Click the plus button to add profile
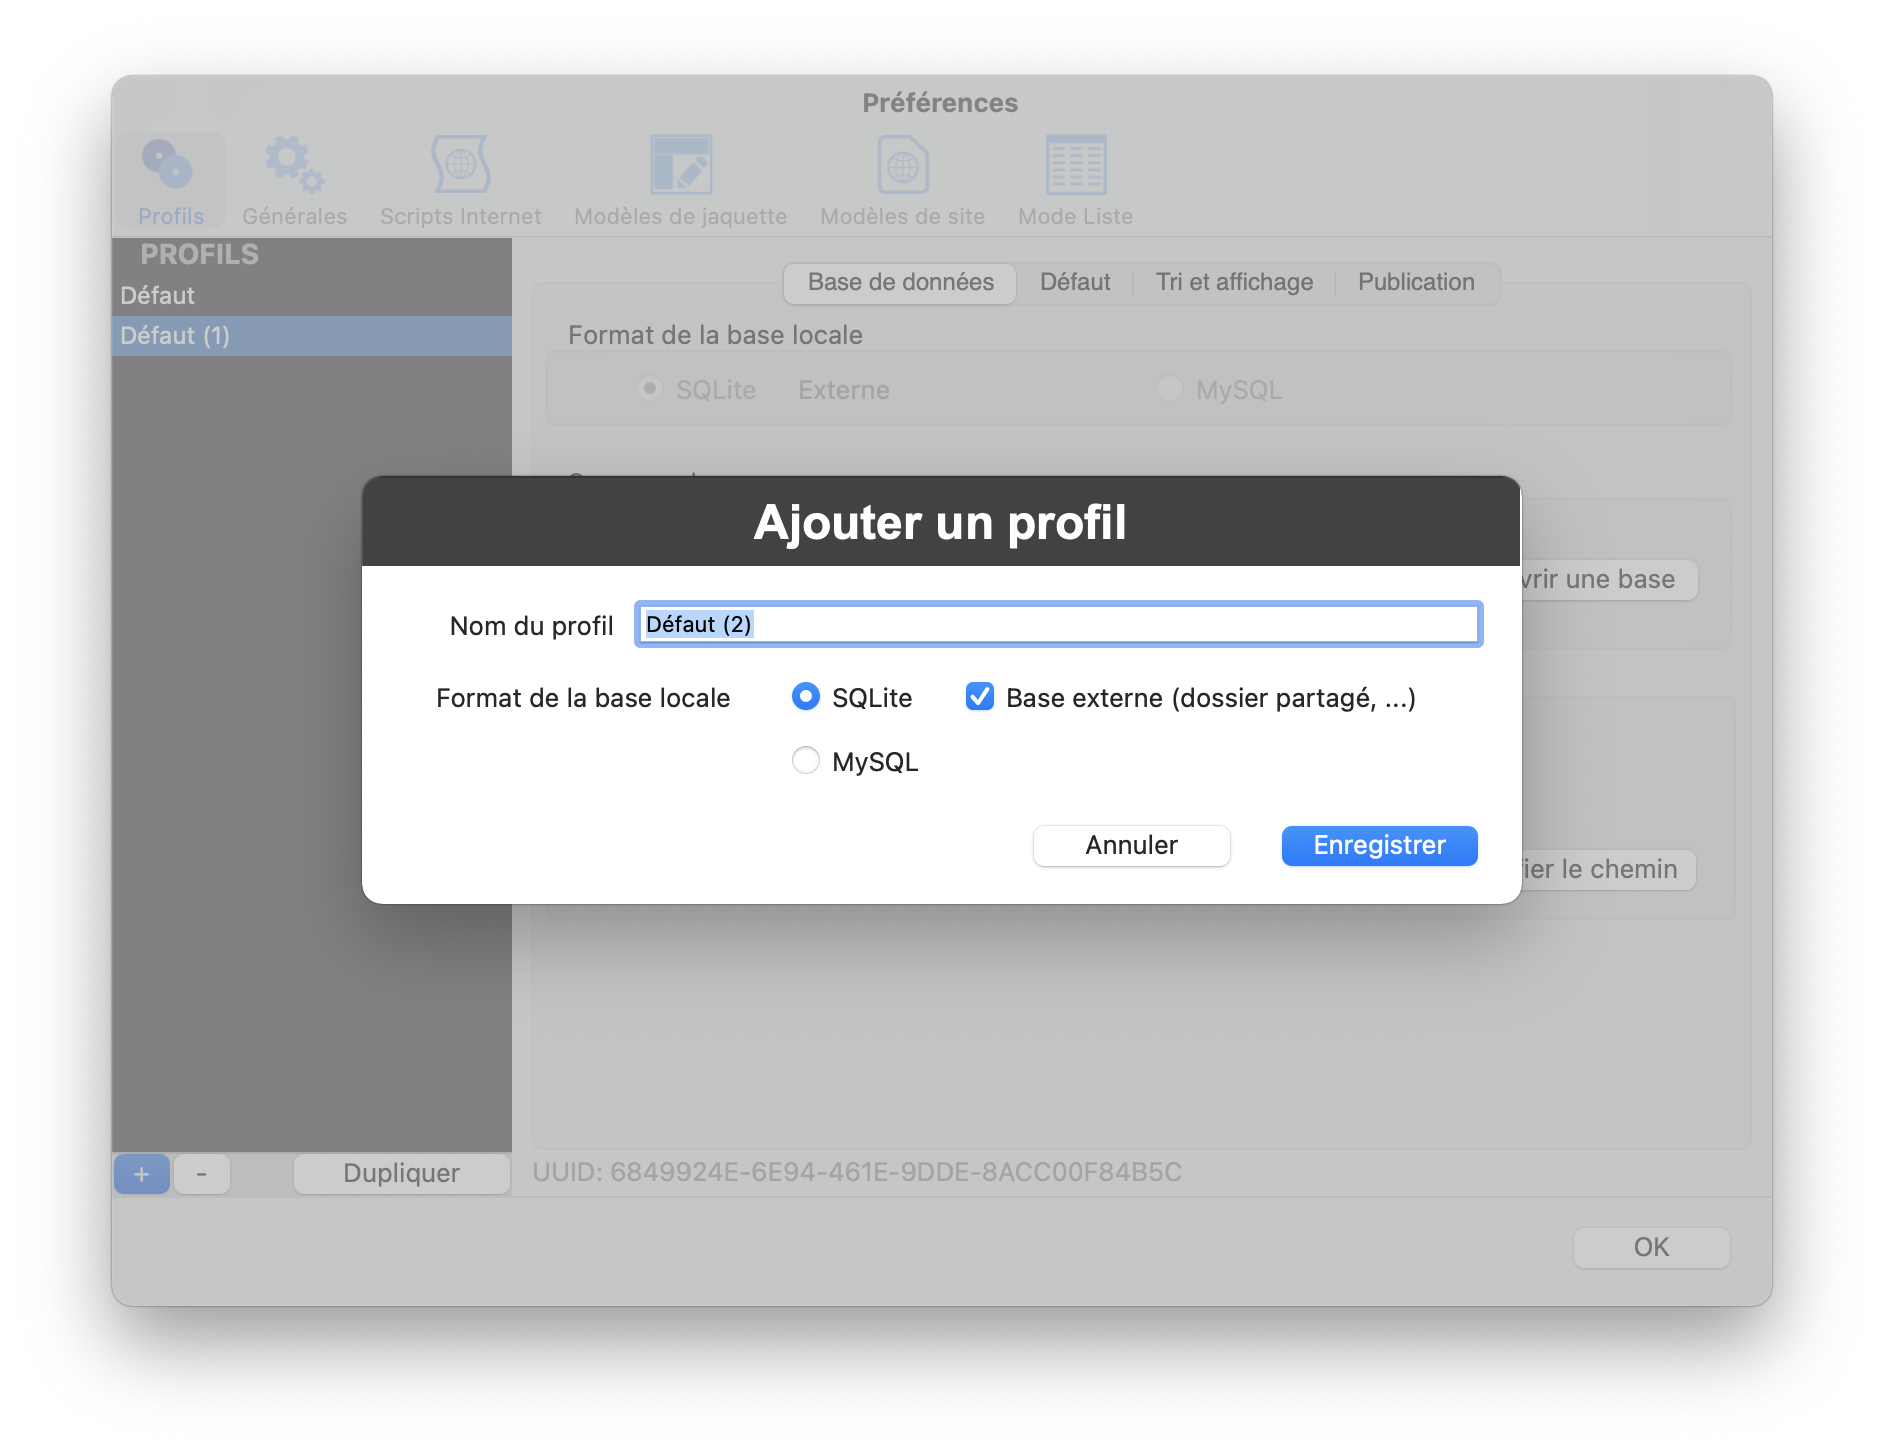This screenshot has width=1884, height=1454. tap(142, 1173)
